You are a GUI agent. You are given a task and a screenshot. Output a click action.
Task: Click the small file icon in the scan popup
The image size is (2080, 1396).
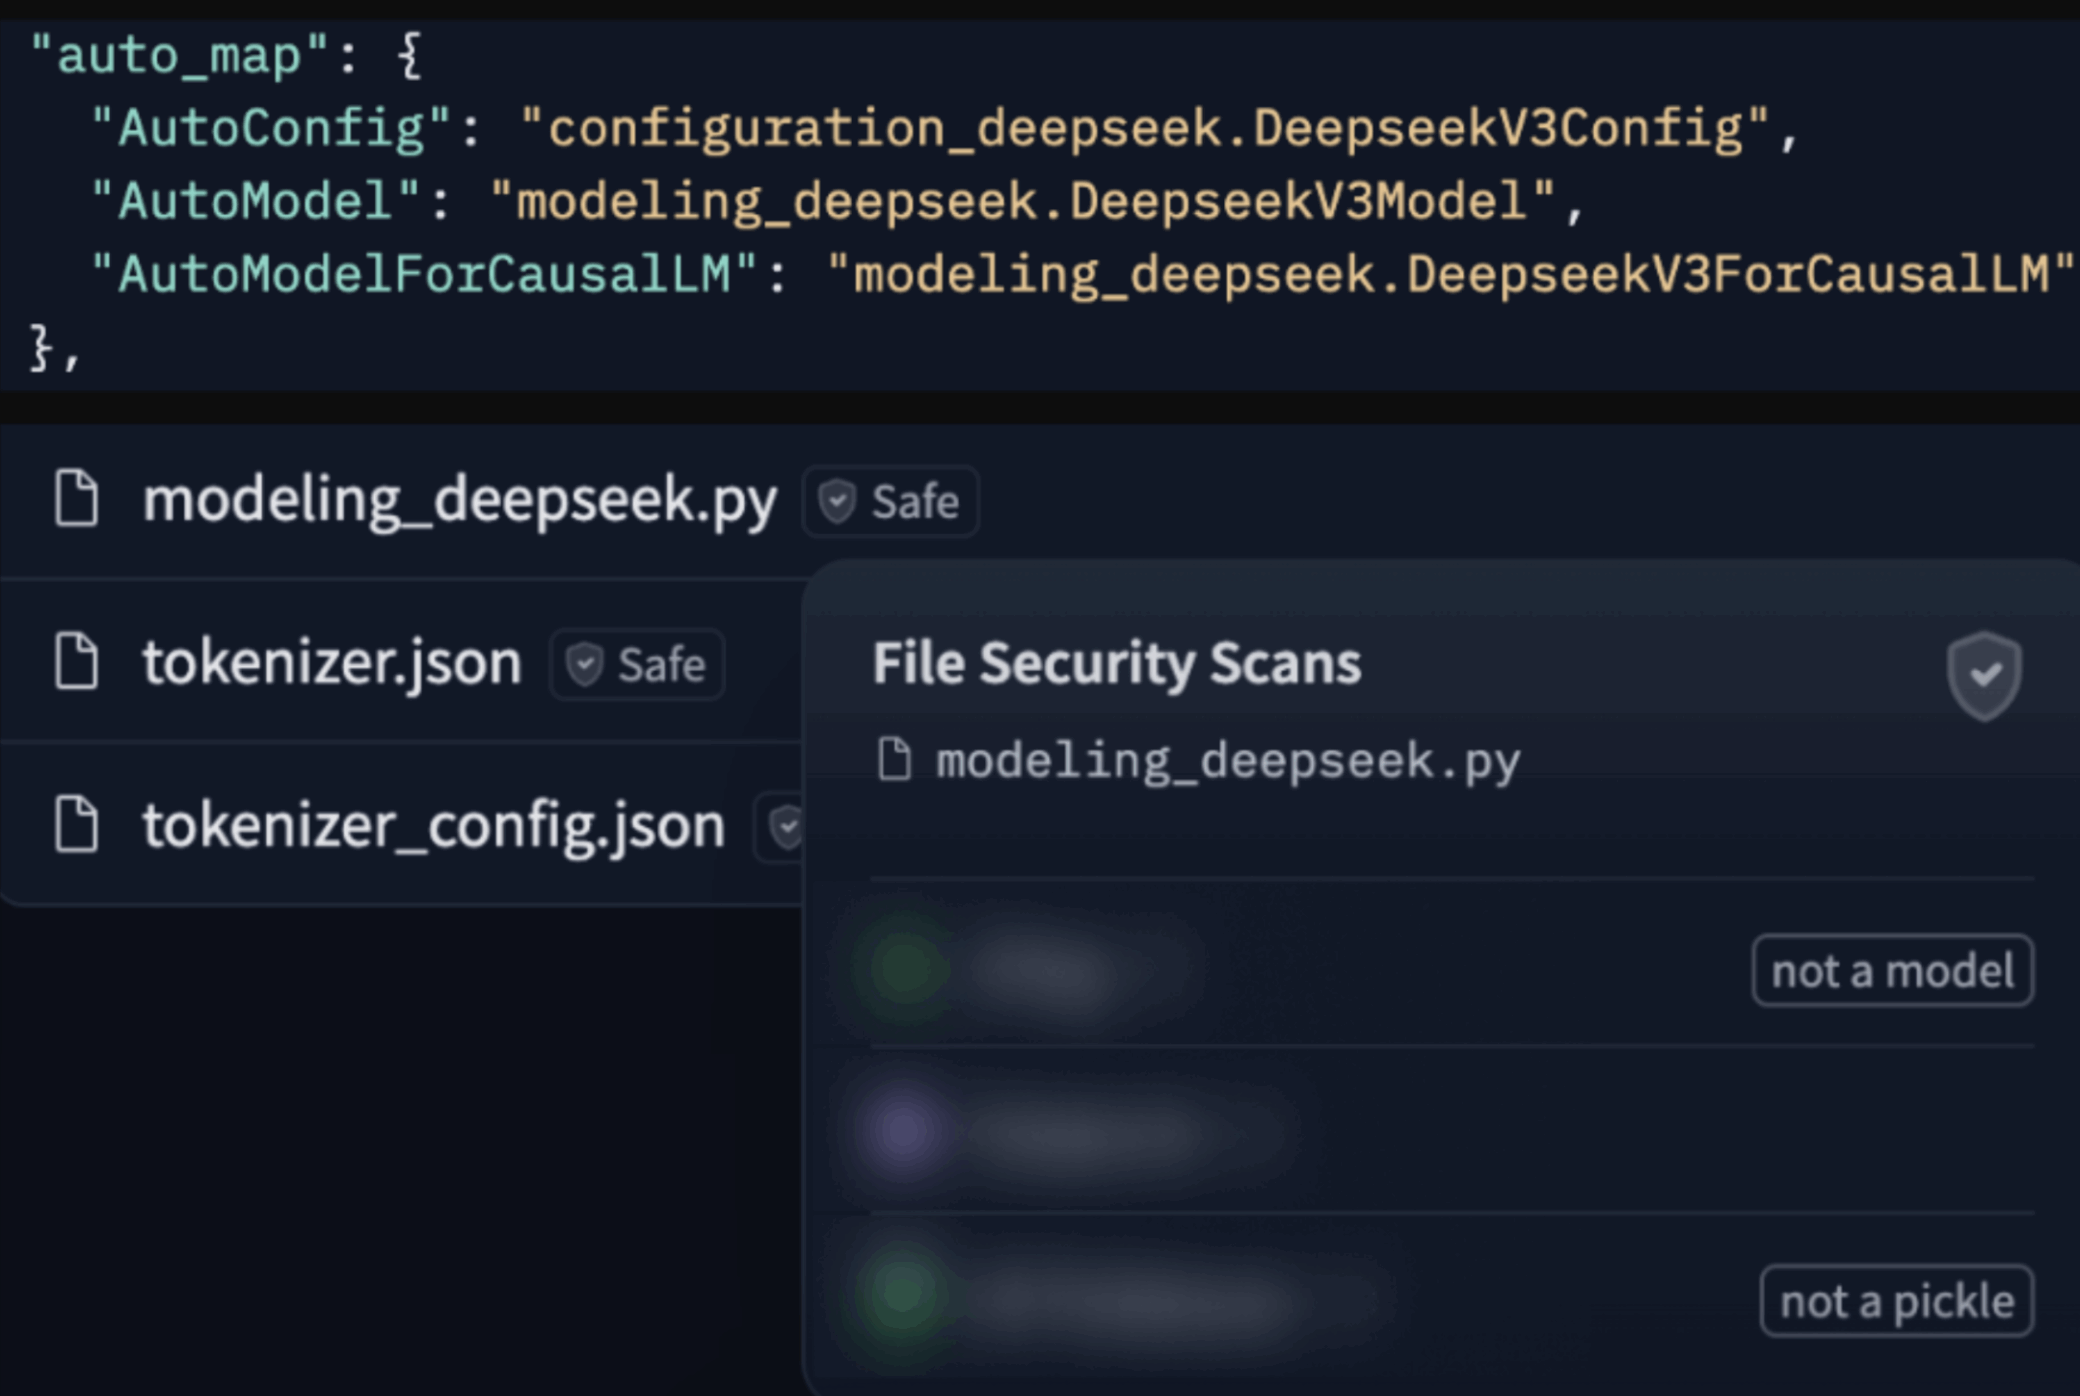pos(894,759)
